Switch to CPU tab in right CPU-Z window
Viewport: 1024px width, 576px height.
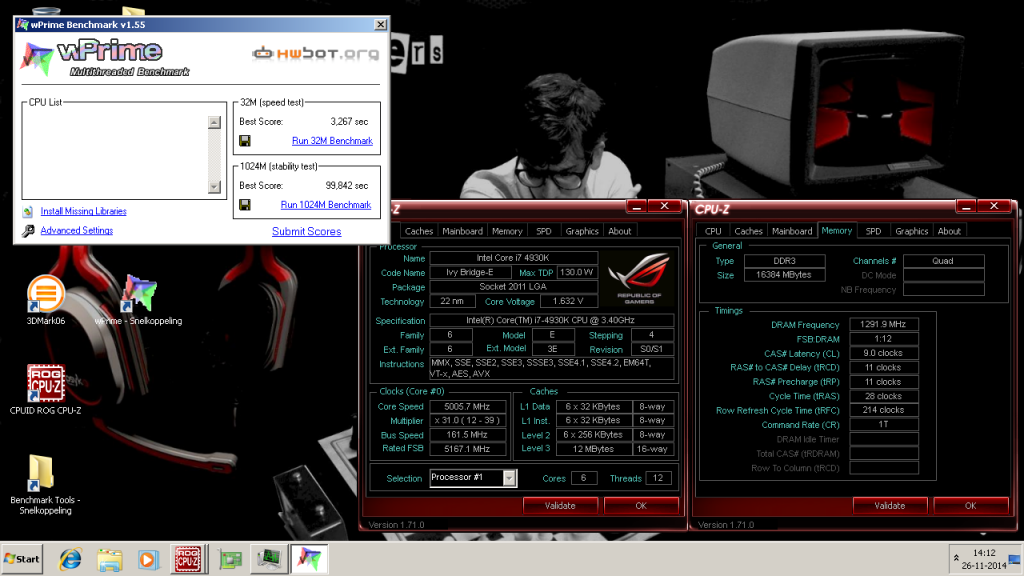[713, 231]
